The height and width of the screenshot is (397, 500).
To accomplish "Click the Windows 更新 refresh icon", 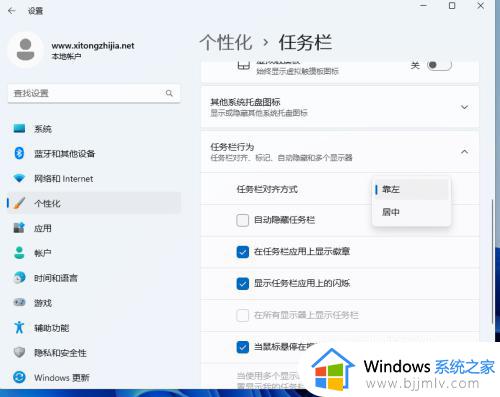I will pos(19,377).
